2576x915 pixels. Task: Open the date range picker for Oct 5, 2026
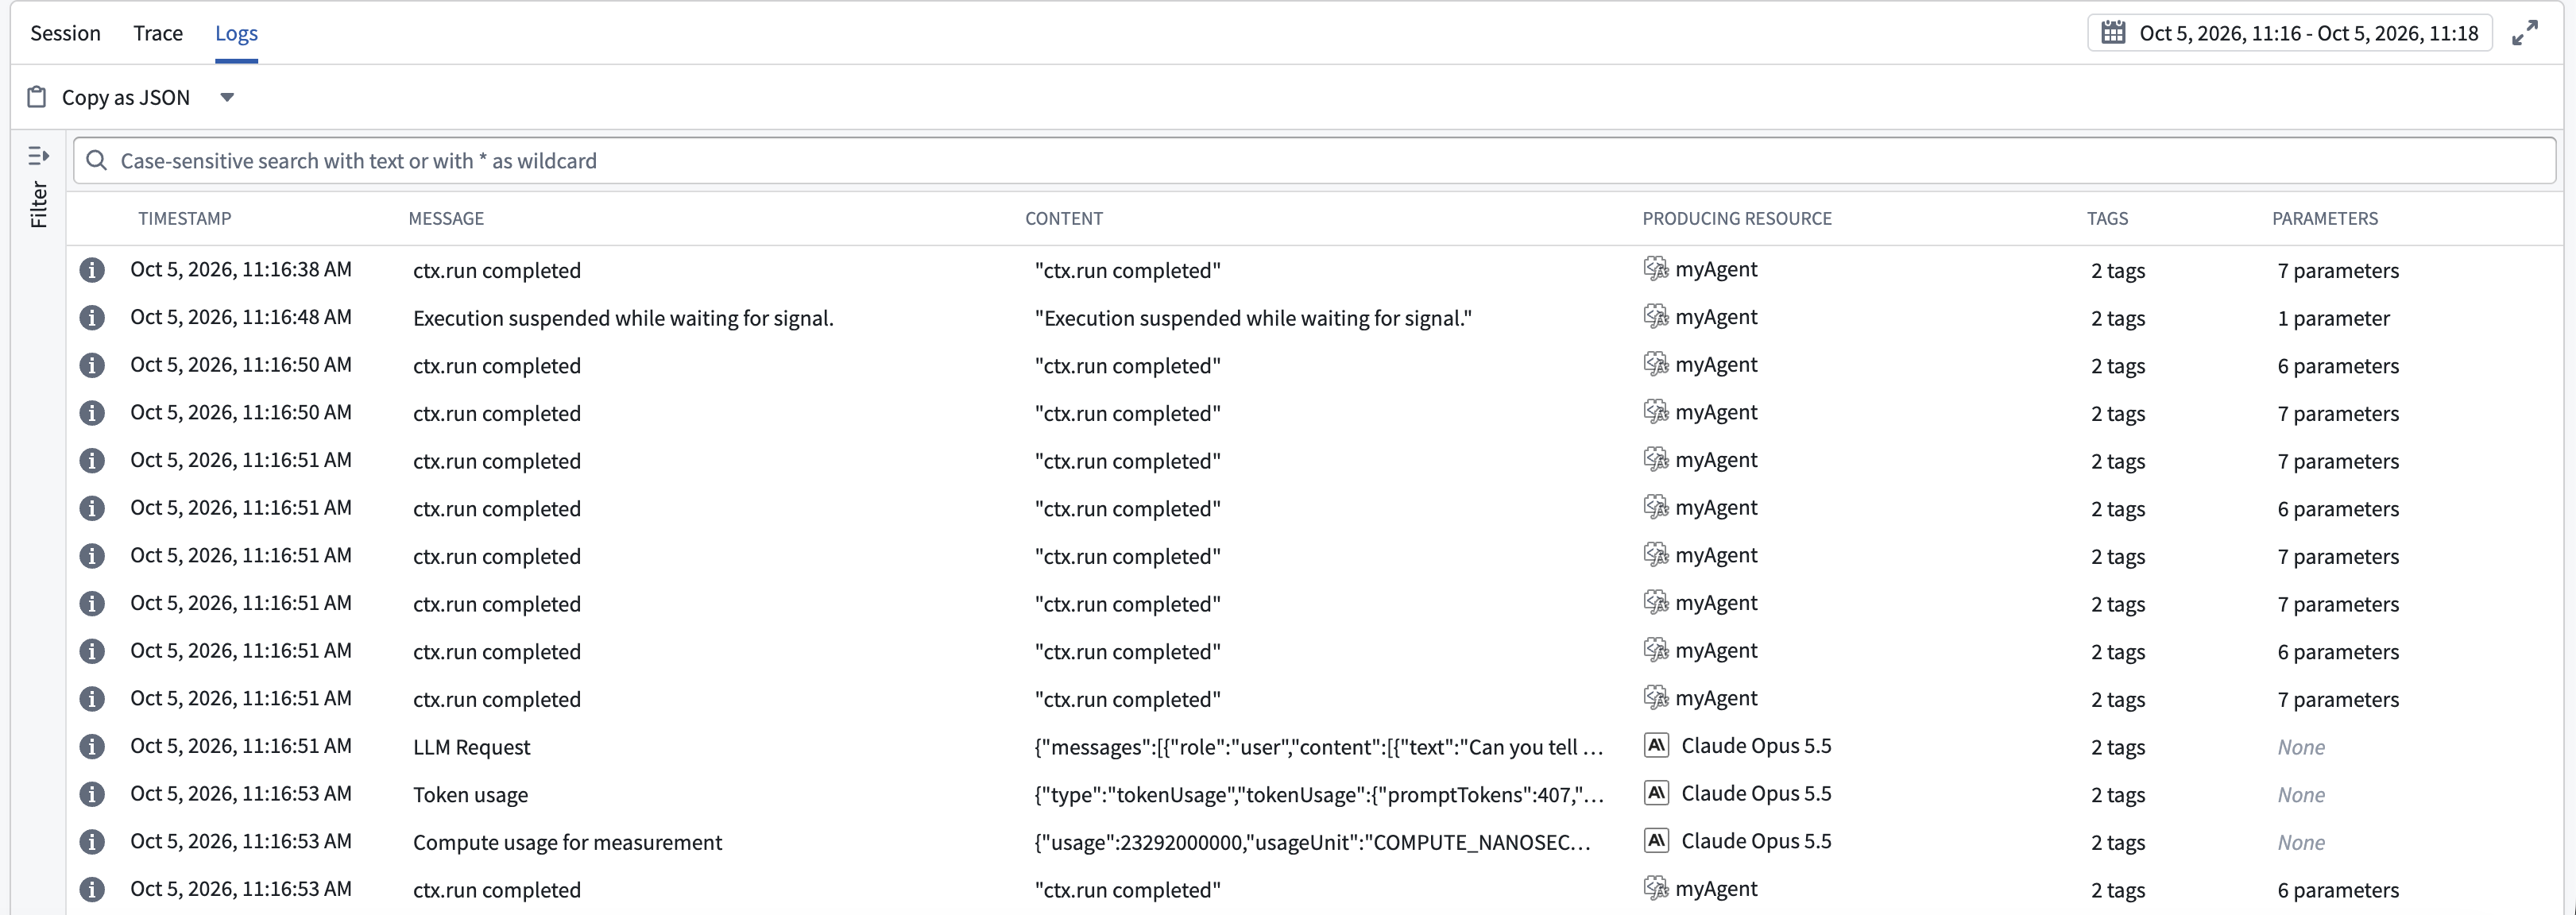[x=2289, y=33]
